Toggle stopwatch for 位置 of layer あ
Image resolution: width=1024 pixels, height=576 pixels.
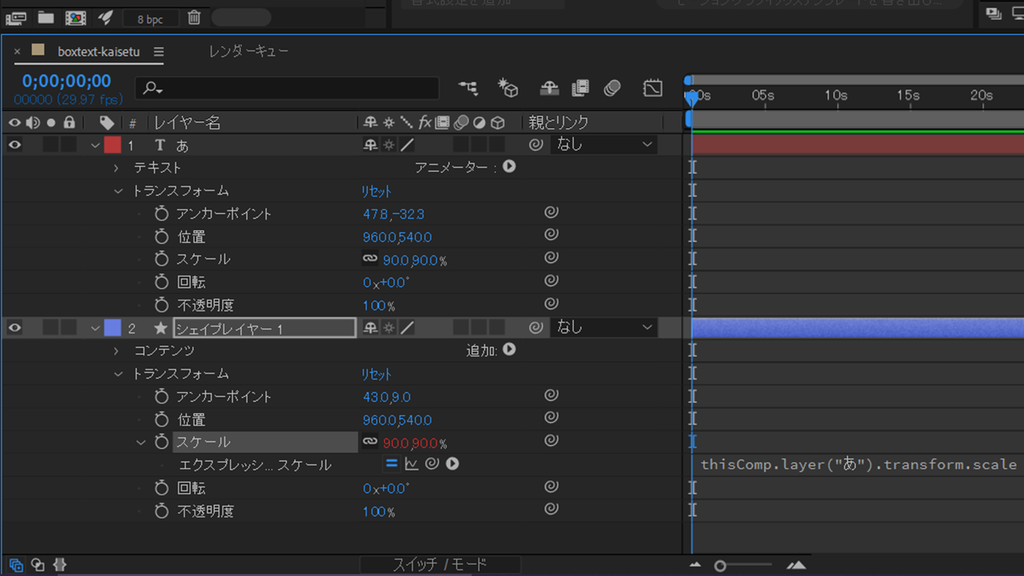click(x=161, y=236)
